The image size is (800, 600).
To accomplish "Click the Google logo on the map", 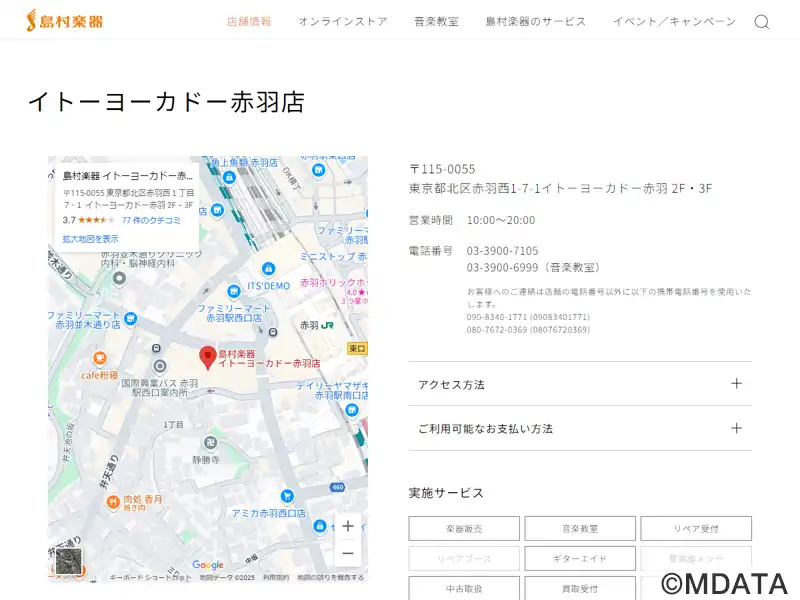I will click(208, 564).
